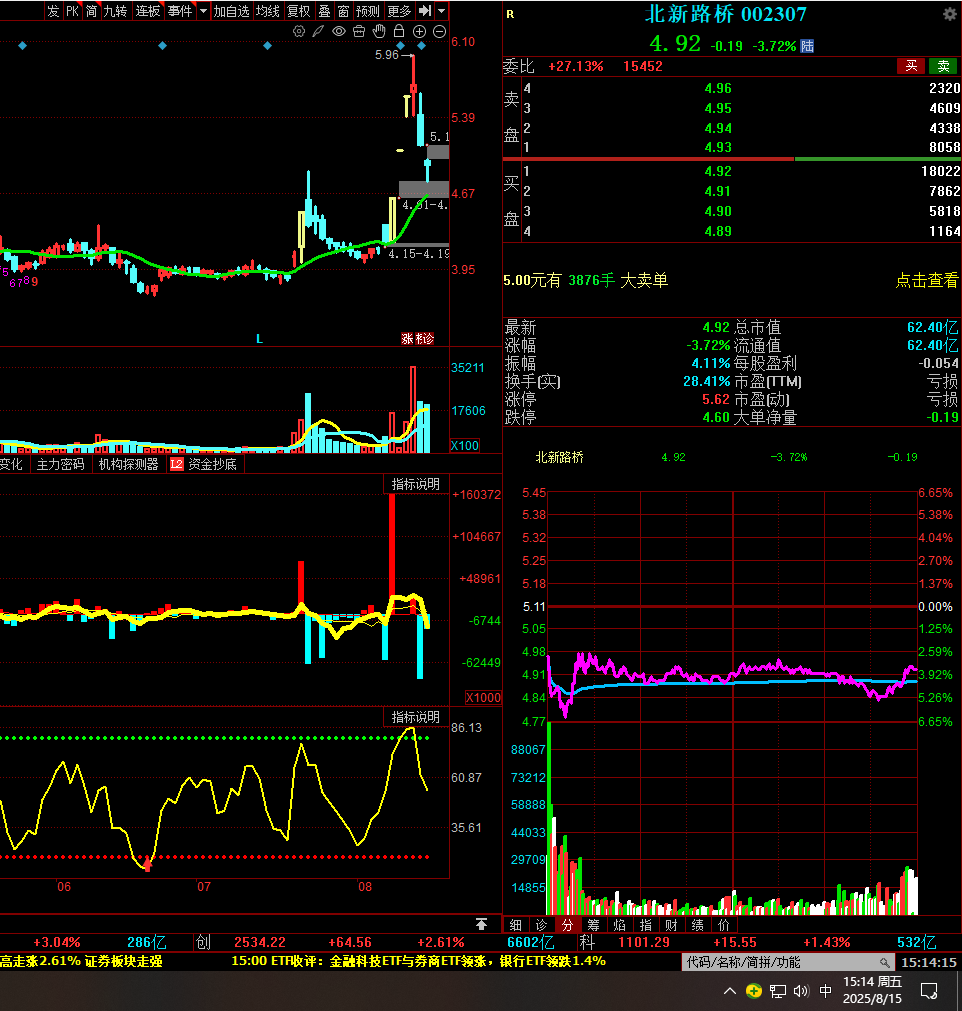The width and height of the screenshot is (962, 1011).
Task: Open network icon in system tray
Action: pos(778,991)
